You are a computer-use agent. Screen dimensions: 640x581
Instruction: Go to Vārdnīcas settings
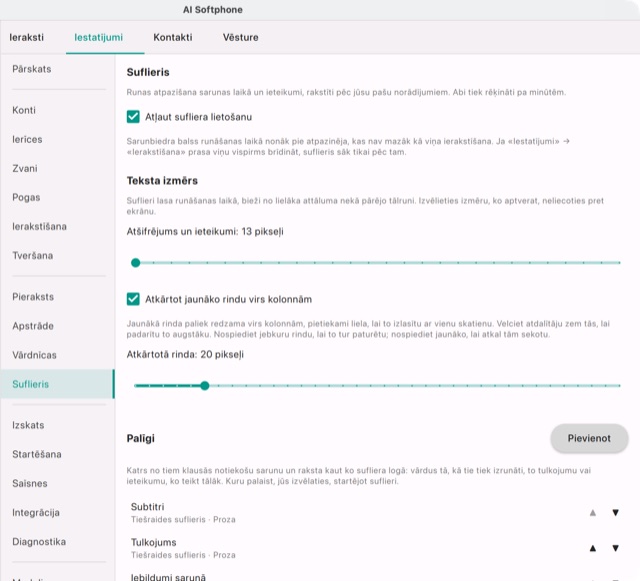click(x=58, y=355)
